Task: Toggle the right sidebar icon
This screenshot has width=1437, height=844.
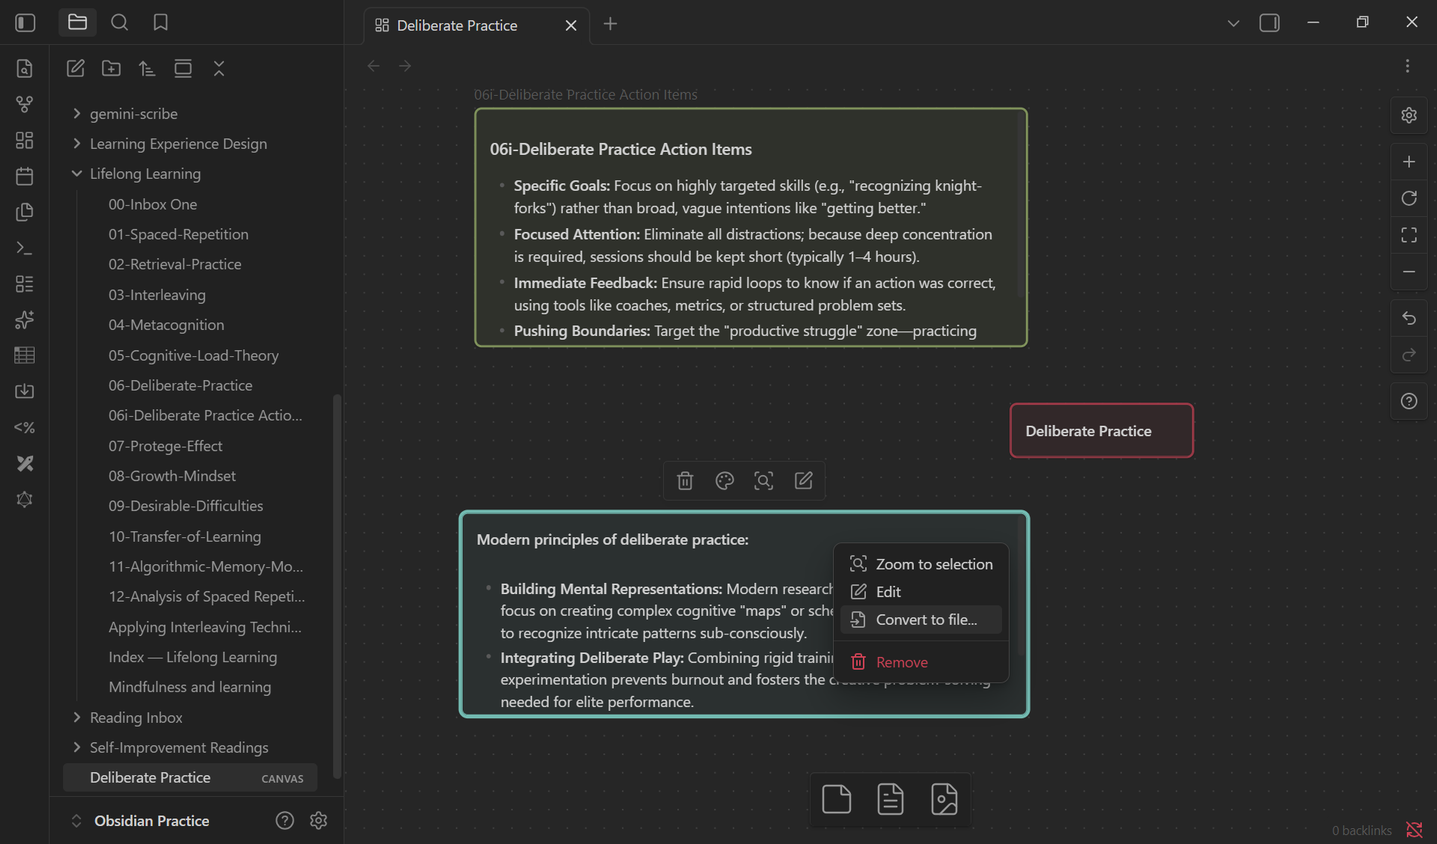Action: pyautogui.click(x=1269, y=23)
